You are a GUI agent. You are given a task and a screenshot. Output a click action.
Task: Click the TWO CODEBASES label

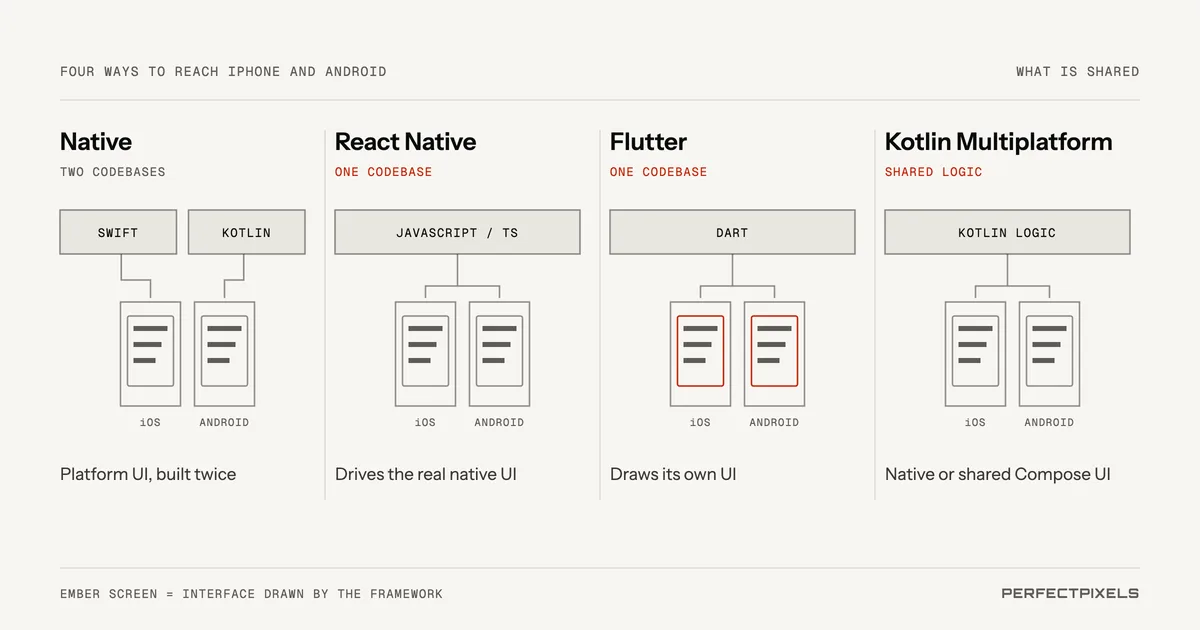113,172
